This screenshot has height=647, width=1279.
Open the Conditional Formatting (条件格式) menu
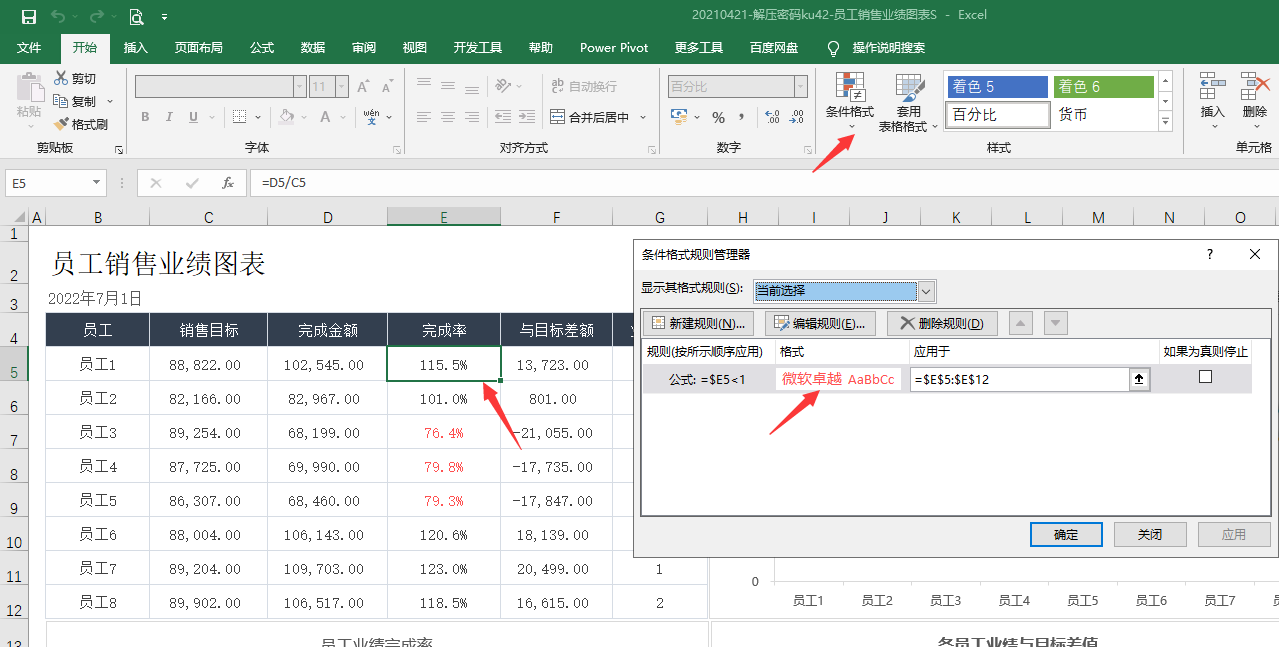point(850,100)
